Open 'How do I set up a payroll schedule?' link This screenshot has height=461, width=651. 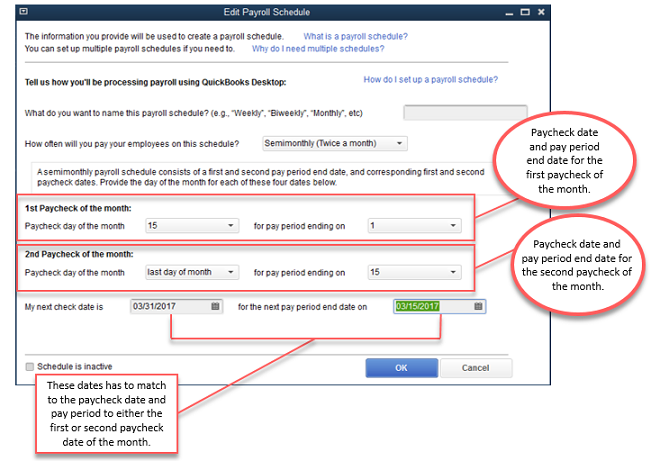(431, 80)
